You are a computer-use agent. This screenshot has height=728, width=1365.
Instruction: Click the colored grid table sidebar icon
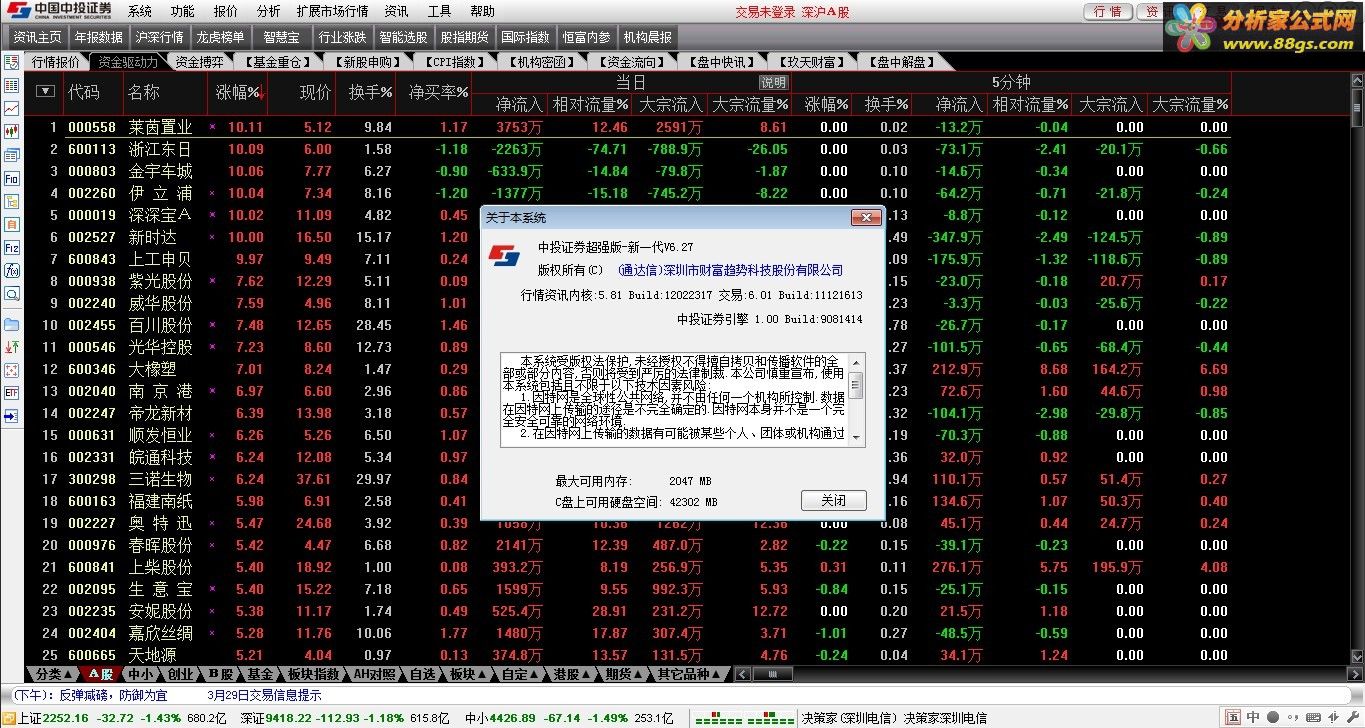[x=12, y=85]
